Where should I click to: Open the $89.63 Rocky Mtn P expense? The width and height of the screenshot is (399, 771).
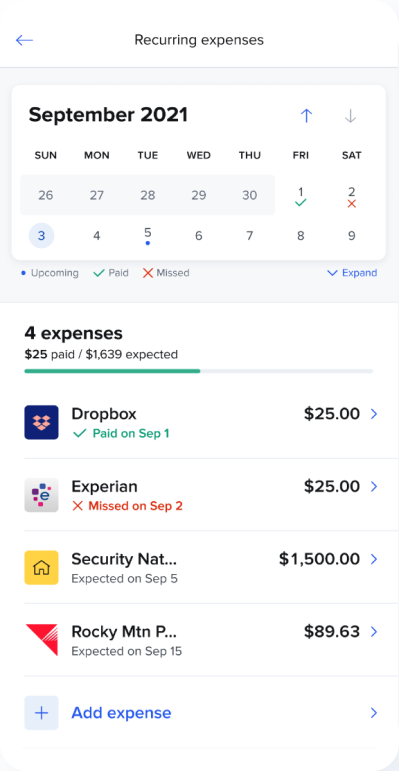tap(201, 640)
